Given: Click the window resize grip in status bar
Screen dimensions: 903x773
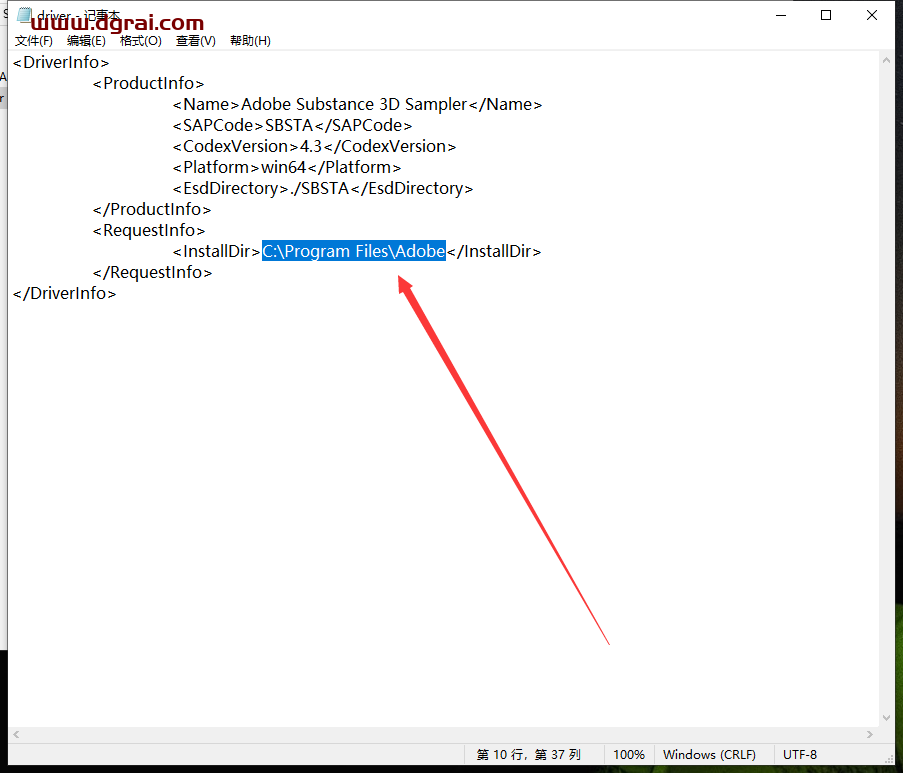Looking at the screenshot, I should (889, 759).
